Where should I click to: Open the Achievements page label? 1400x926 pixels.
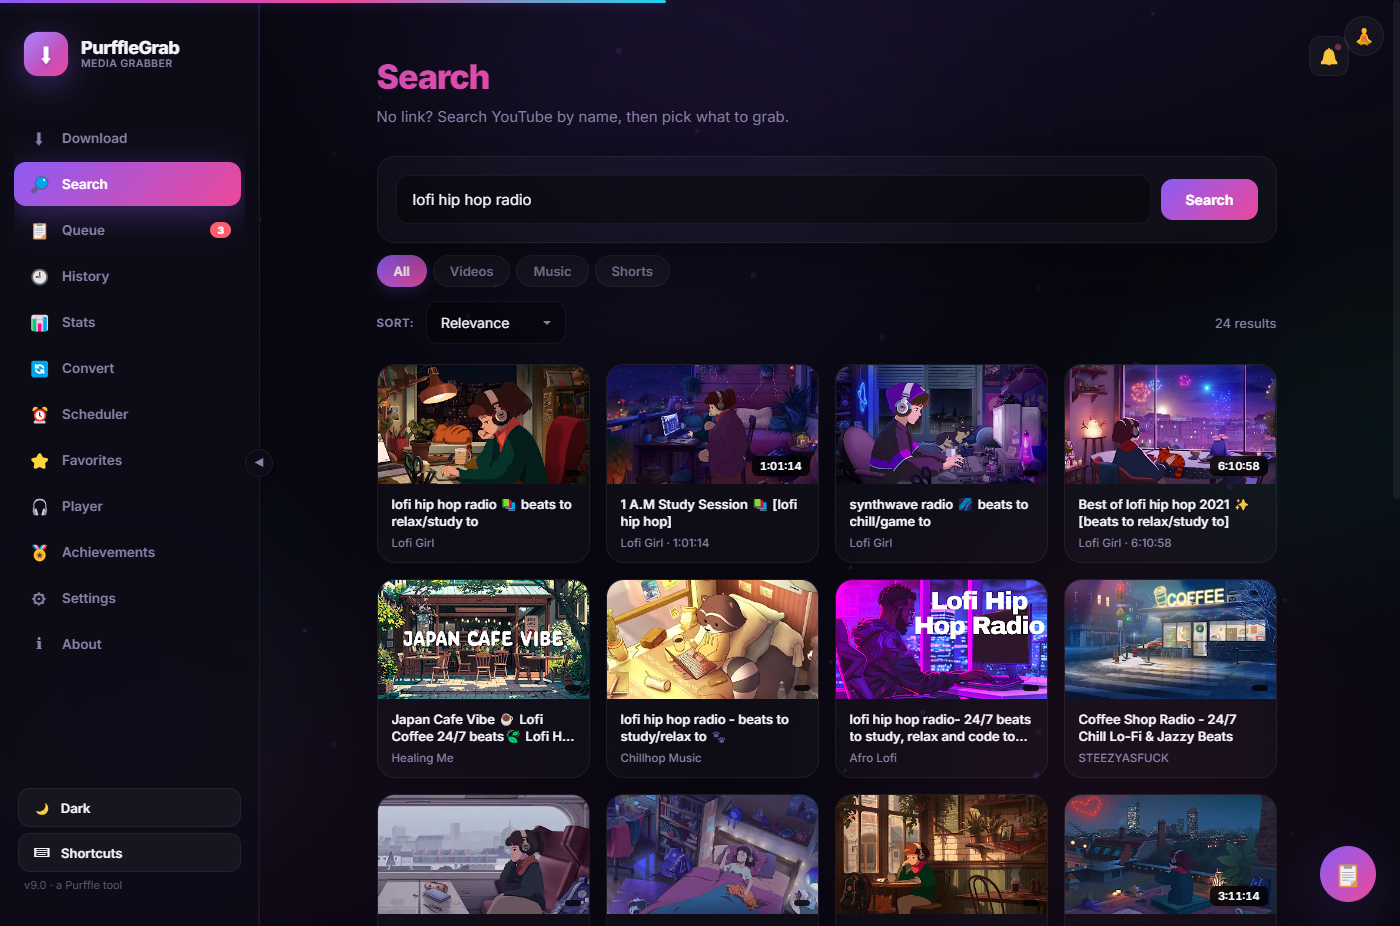tap(108, 552)
